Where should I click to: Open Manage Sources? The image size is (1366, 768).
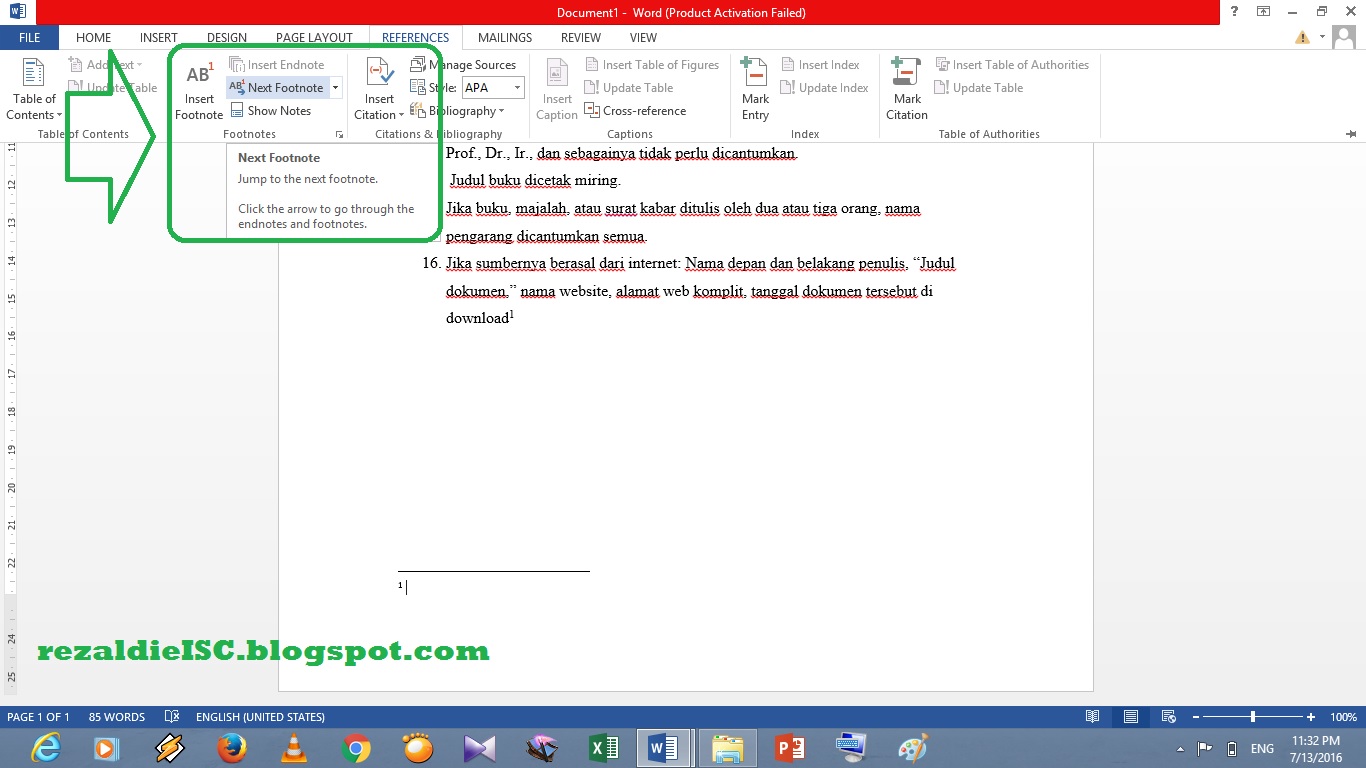pyautogui.click(x=464, y=65)
